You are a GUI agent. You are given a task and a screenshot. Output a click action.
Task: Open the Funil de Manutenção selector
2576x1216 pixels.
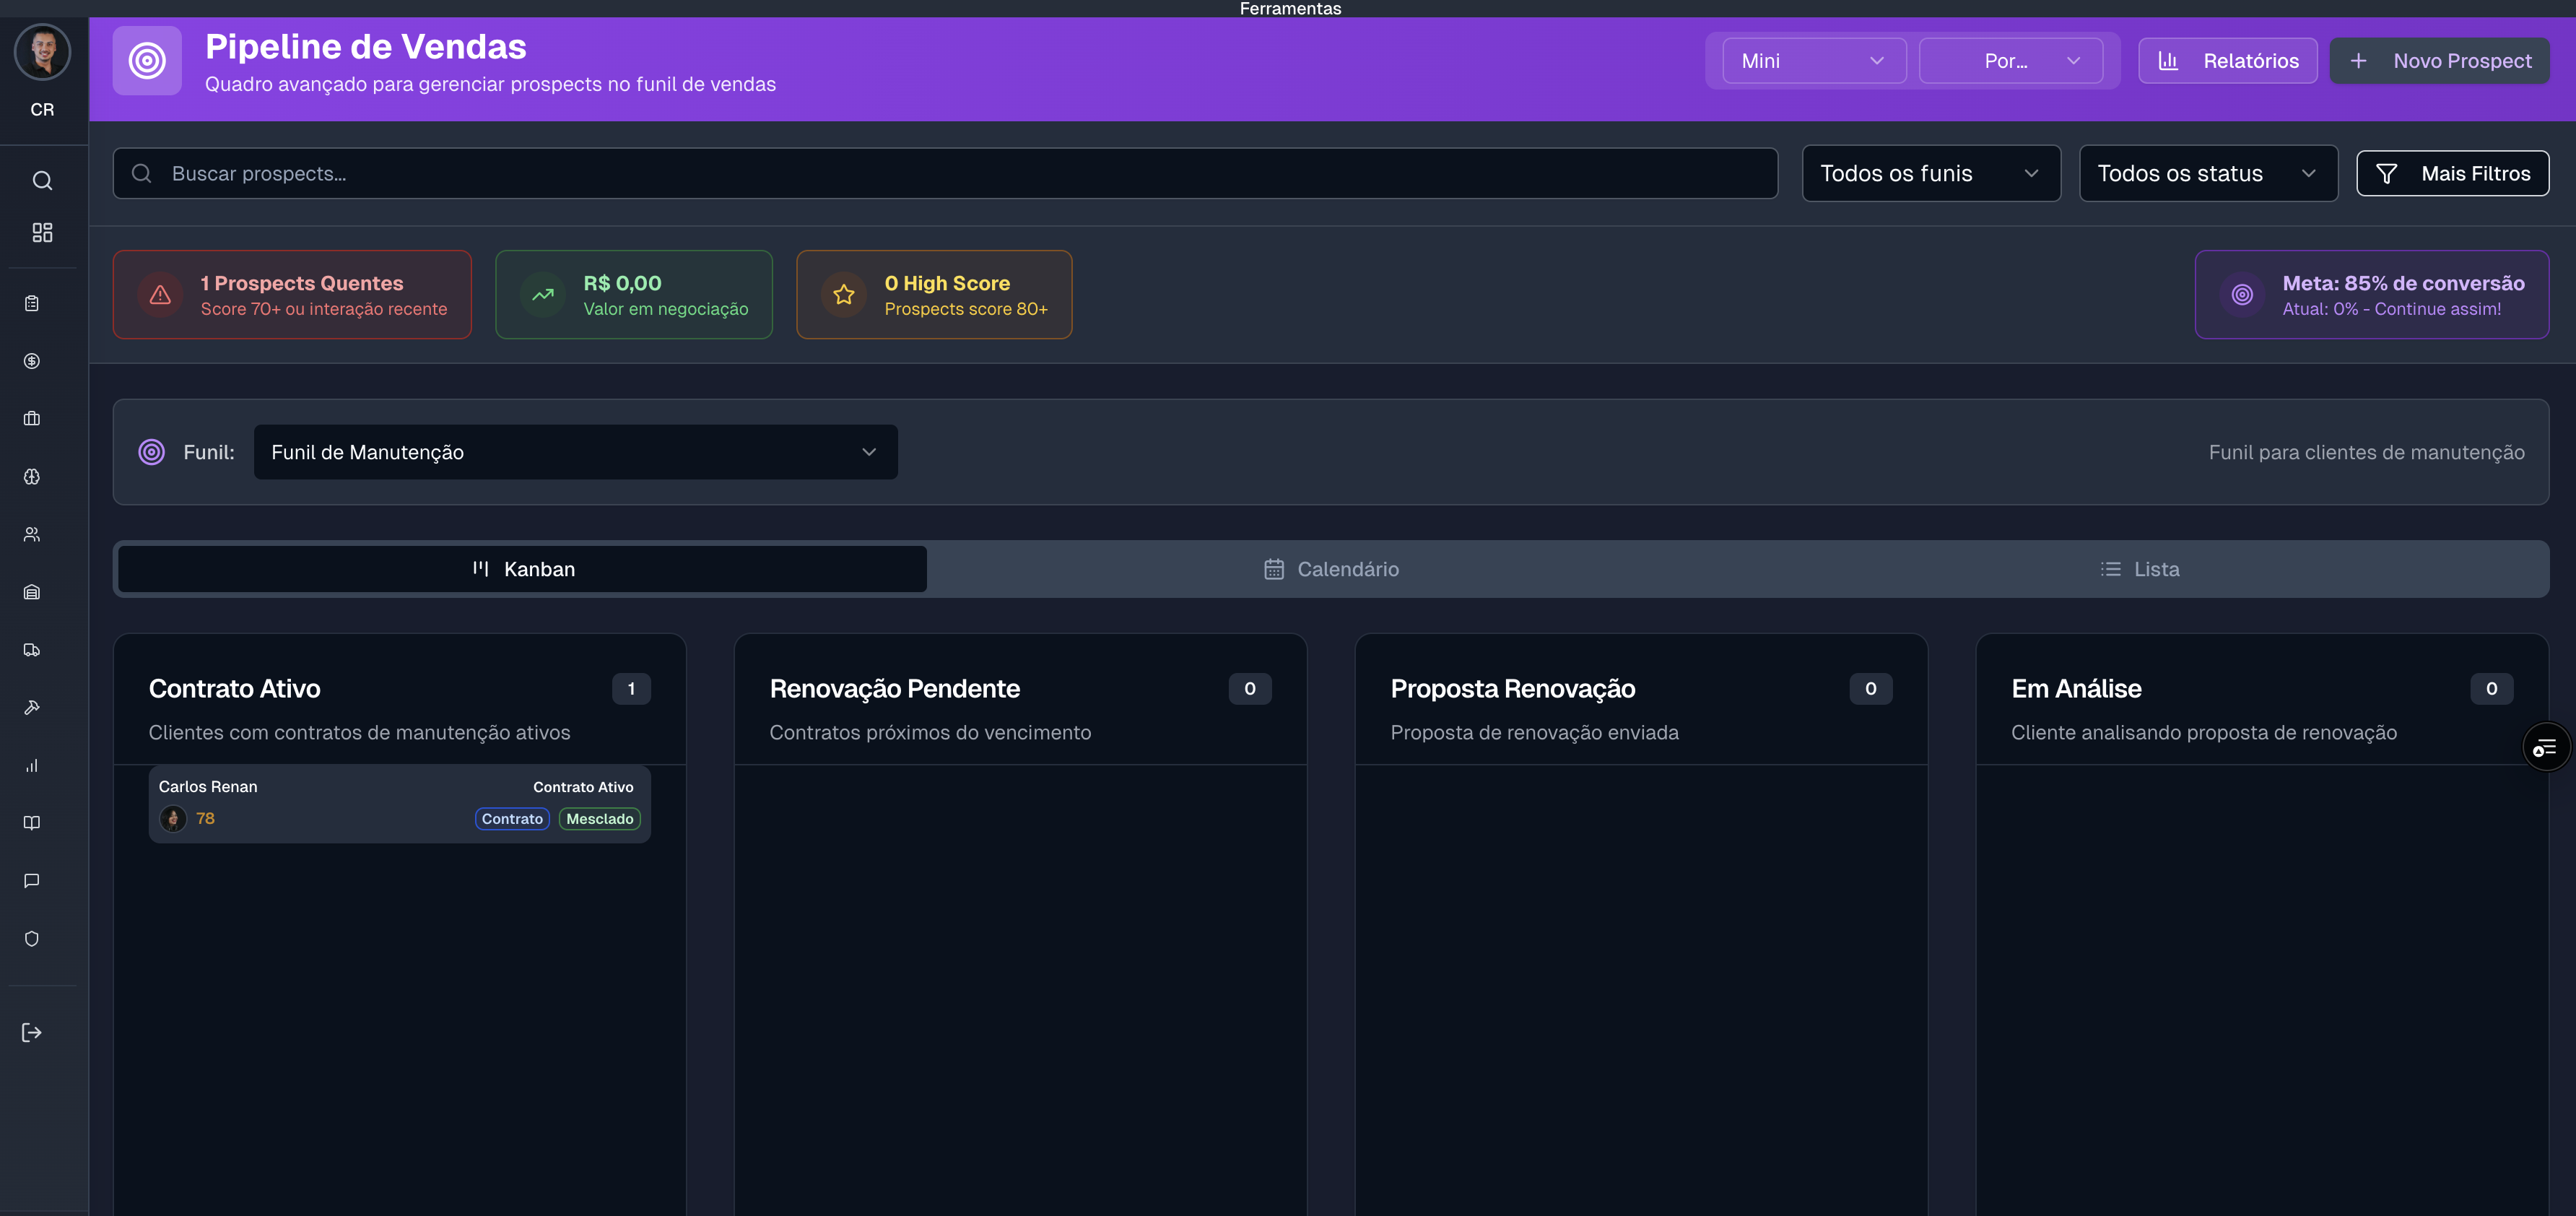pyautogui.click(x=575, y=452)
